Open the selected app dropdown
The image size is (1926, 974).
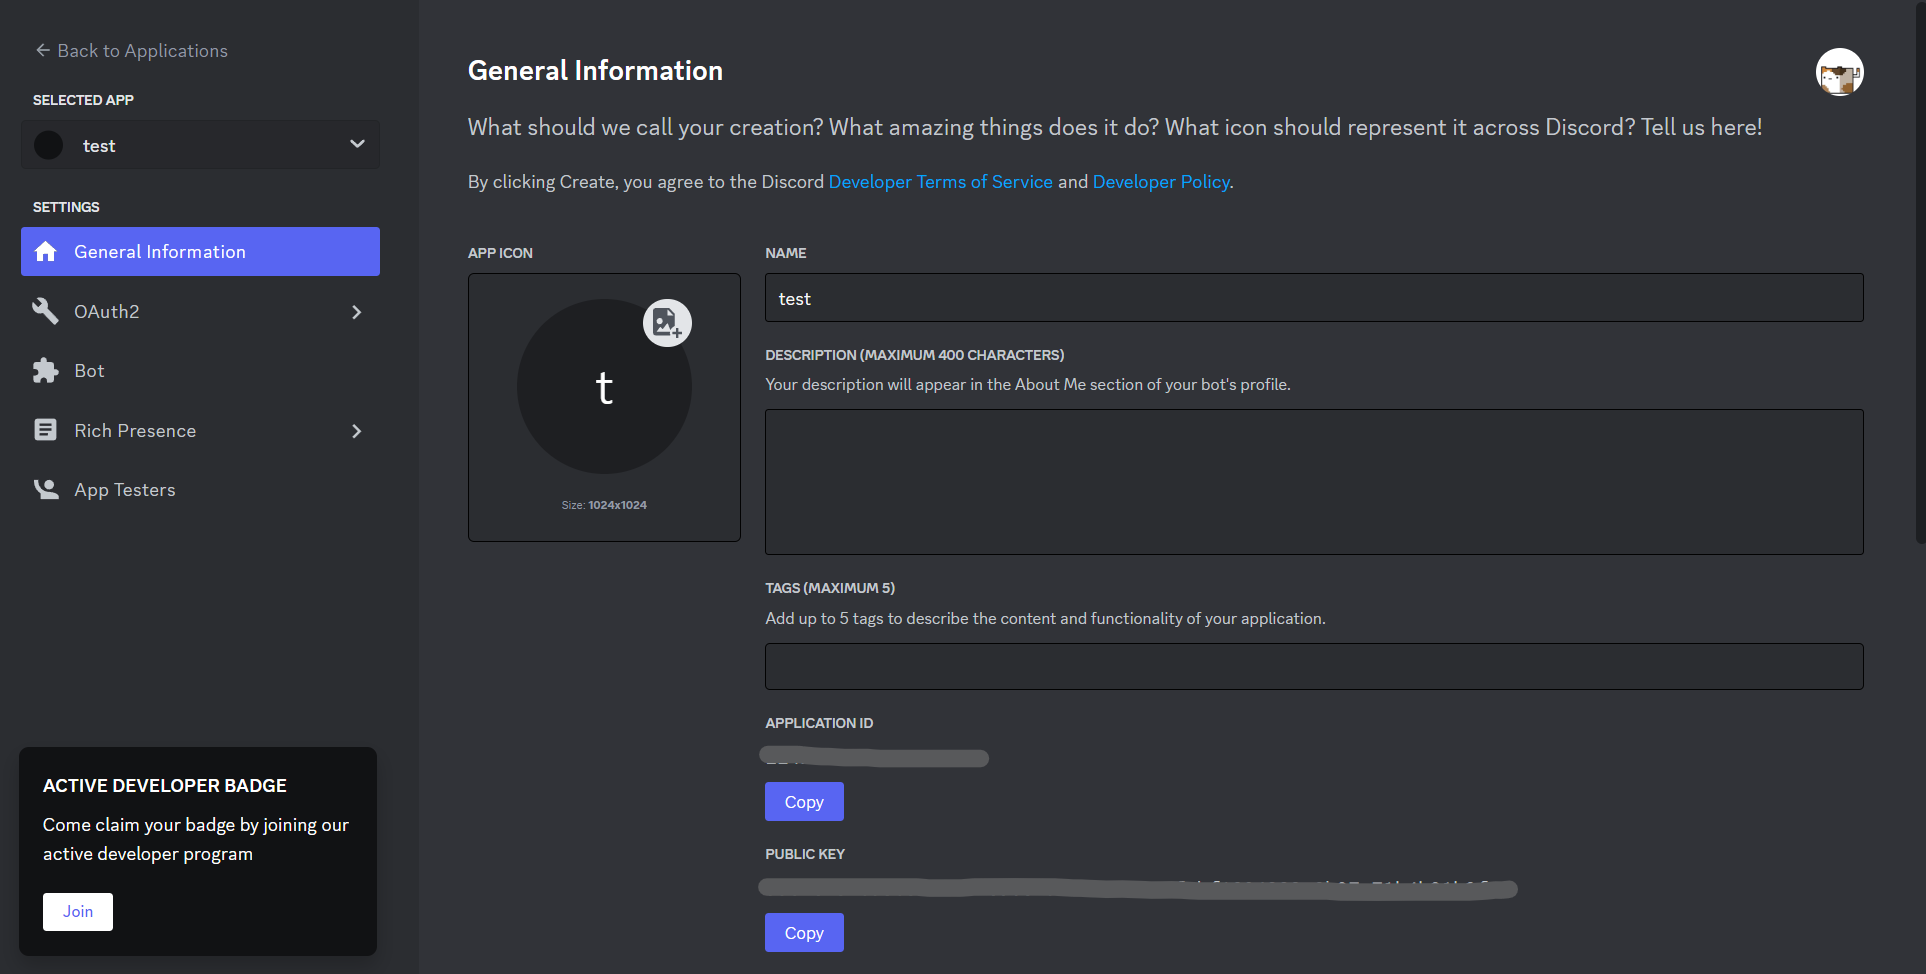coord(200,145)
